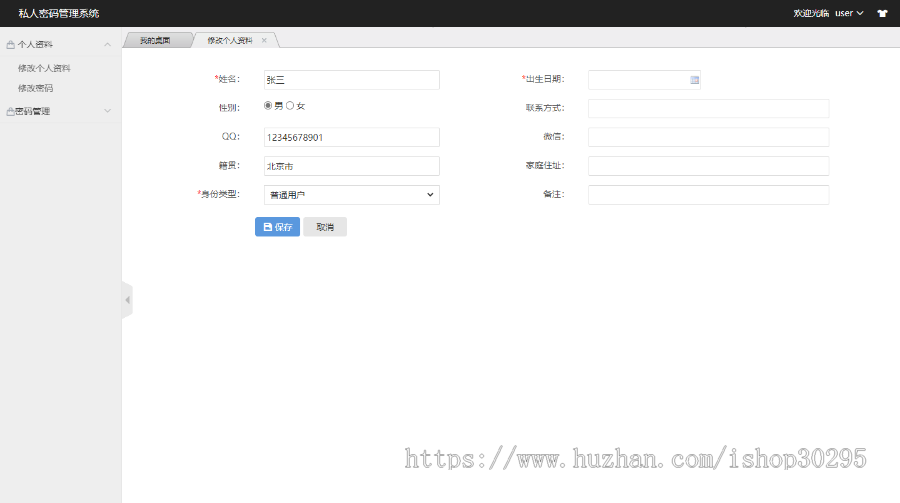Collapse 个人资料 sidebar section chevron
Screen dimensions: 900x503
pyautogui.click(x=107, y=44)
